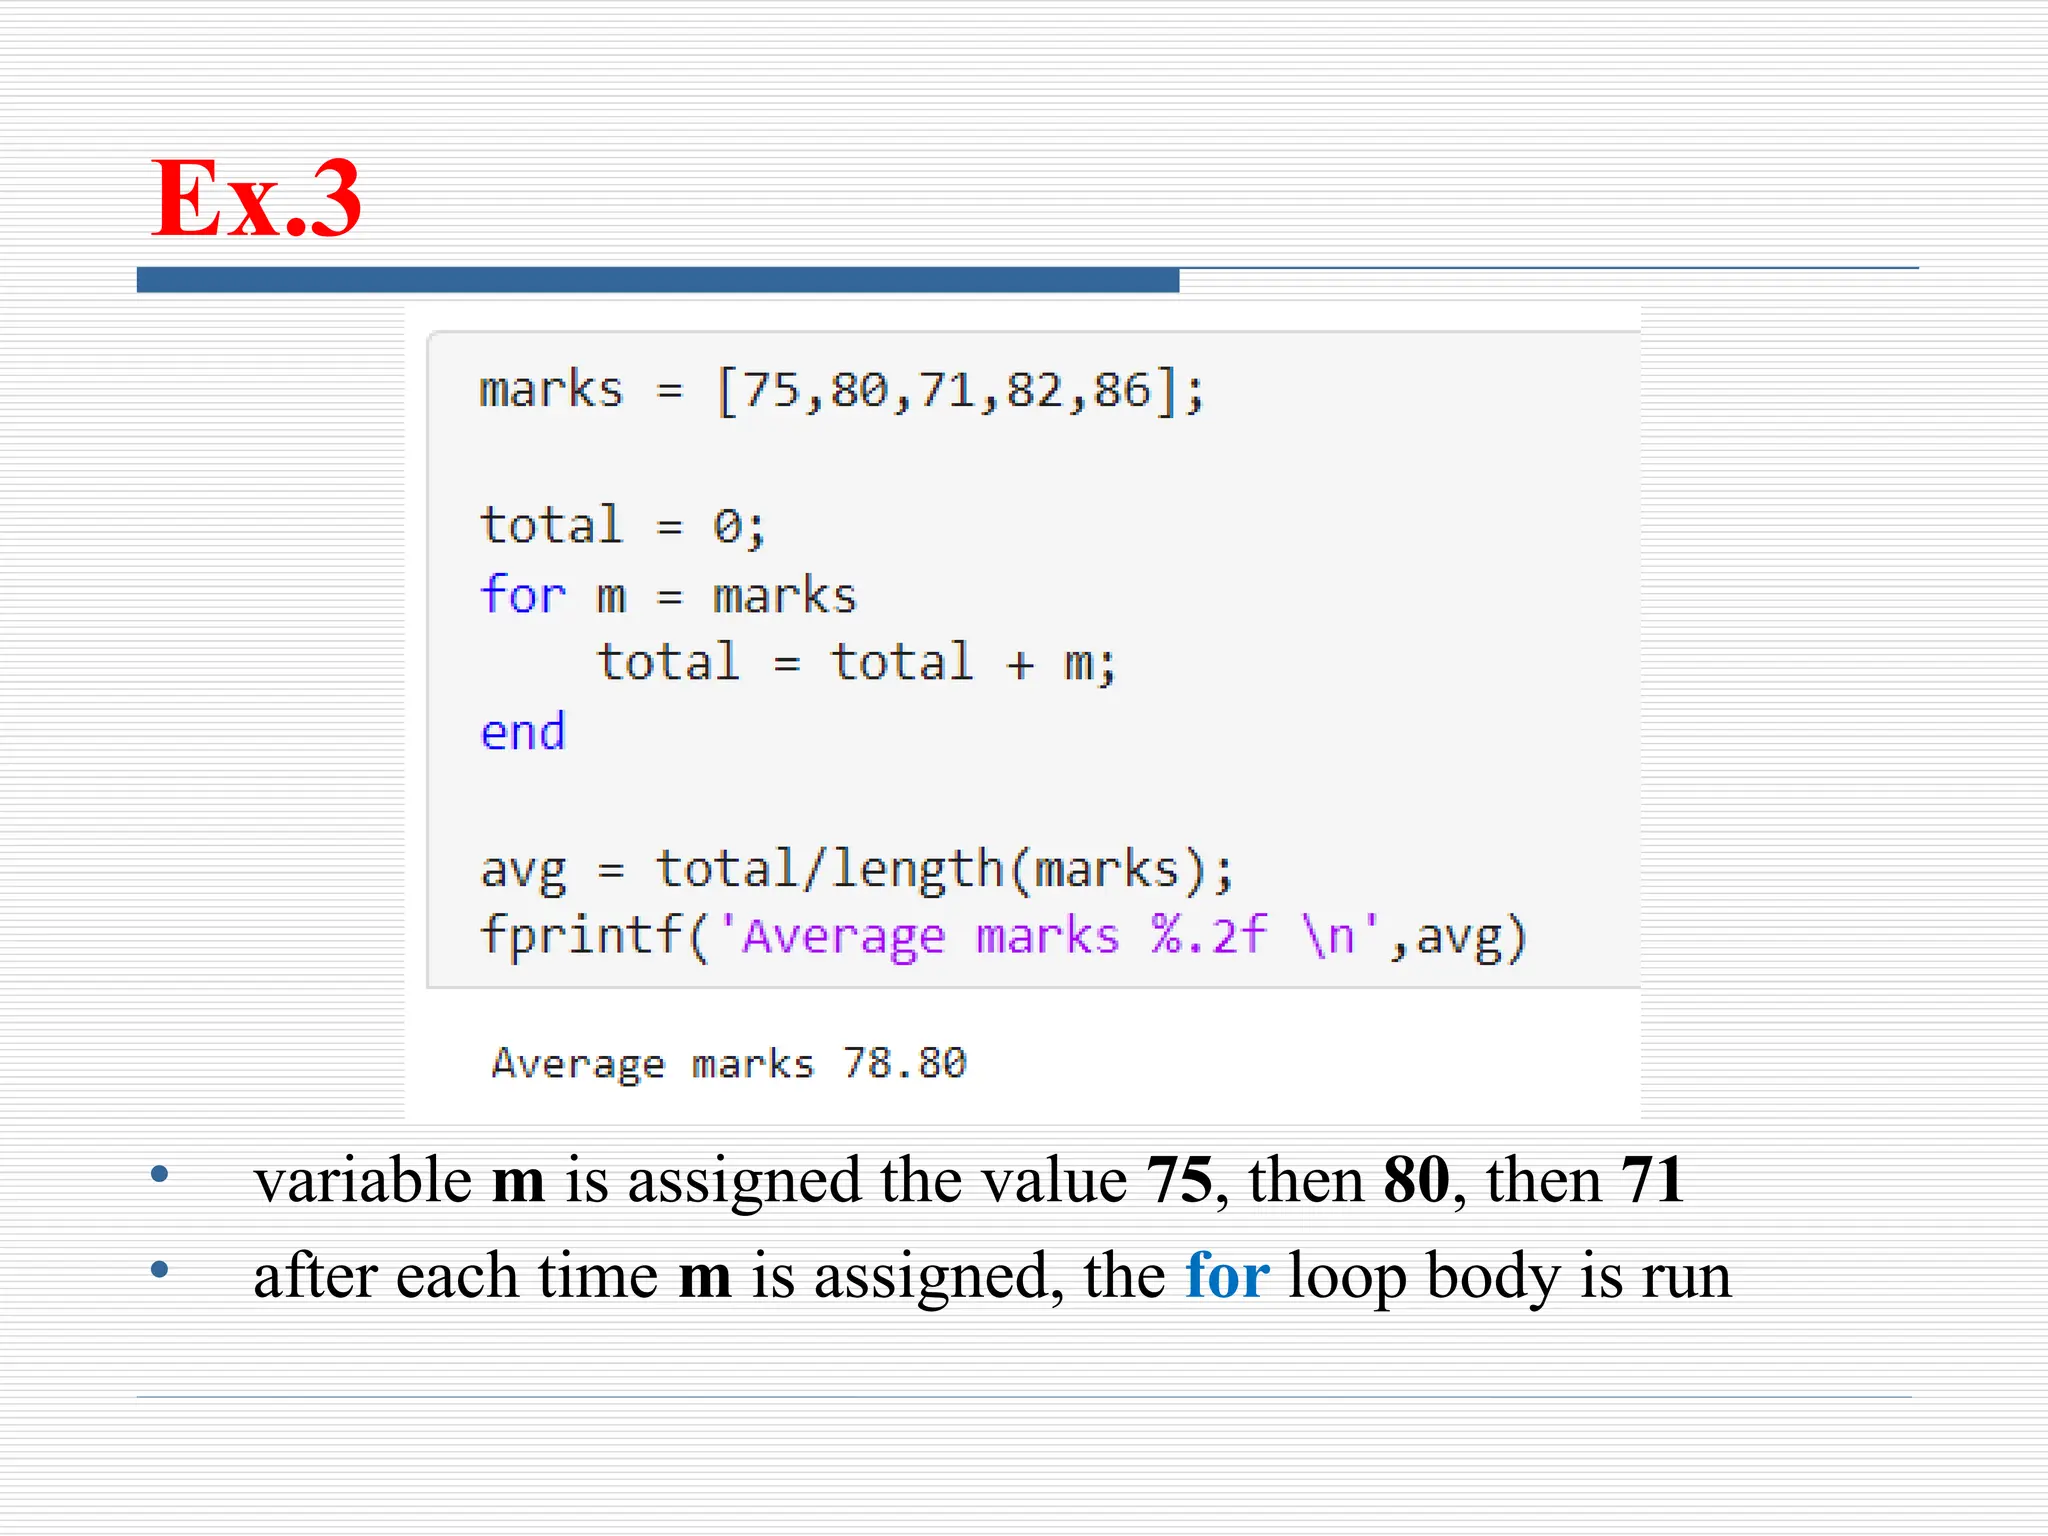Click the "for m = marks" line

click(x=668, y=595)
